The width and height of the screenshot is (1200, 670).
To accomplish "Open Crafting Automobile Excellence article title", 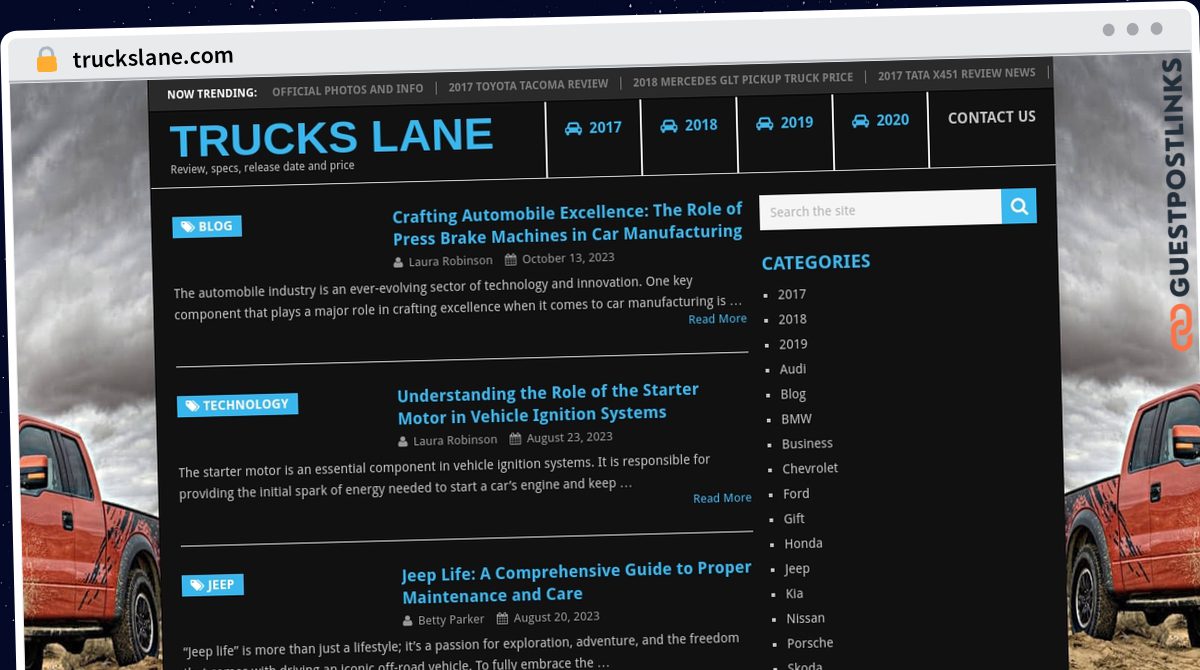I will pyautogui.click(x=567, y=223).
